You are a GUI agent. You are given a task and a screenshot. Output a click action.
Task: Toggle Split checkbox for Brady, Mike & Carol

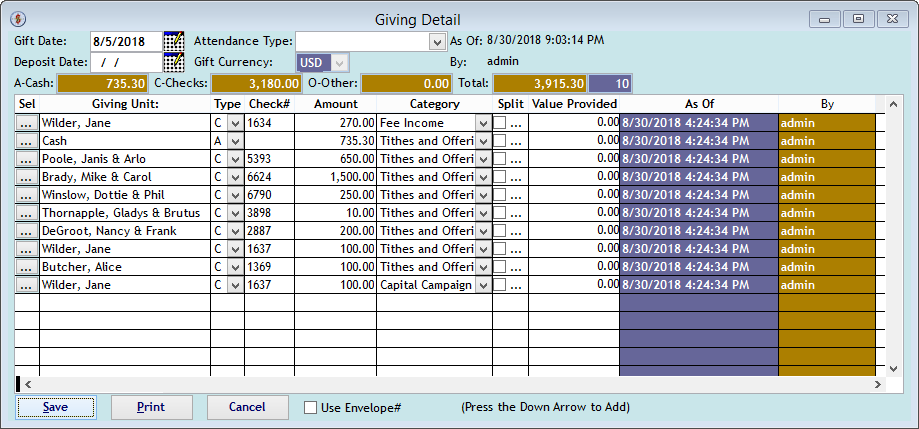[500, 177]
